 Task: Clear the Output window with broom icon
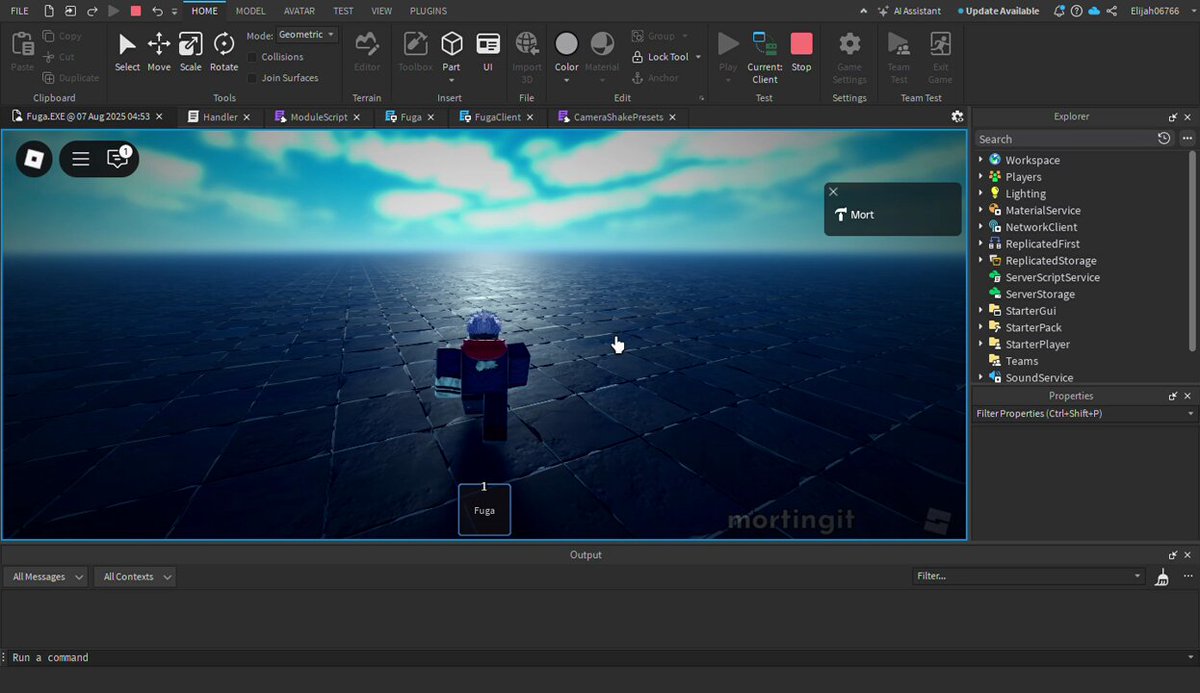click(1162, 577)
